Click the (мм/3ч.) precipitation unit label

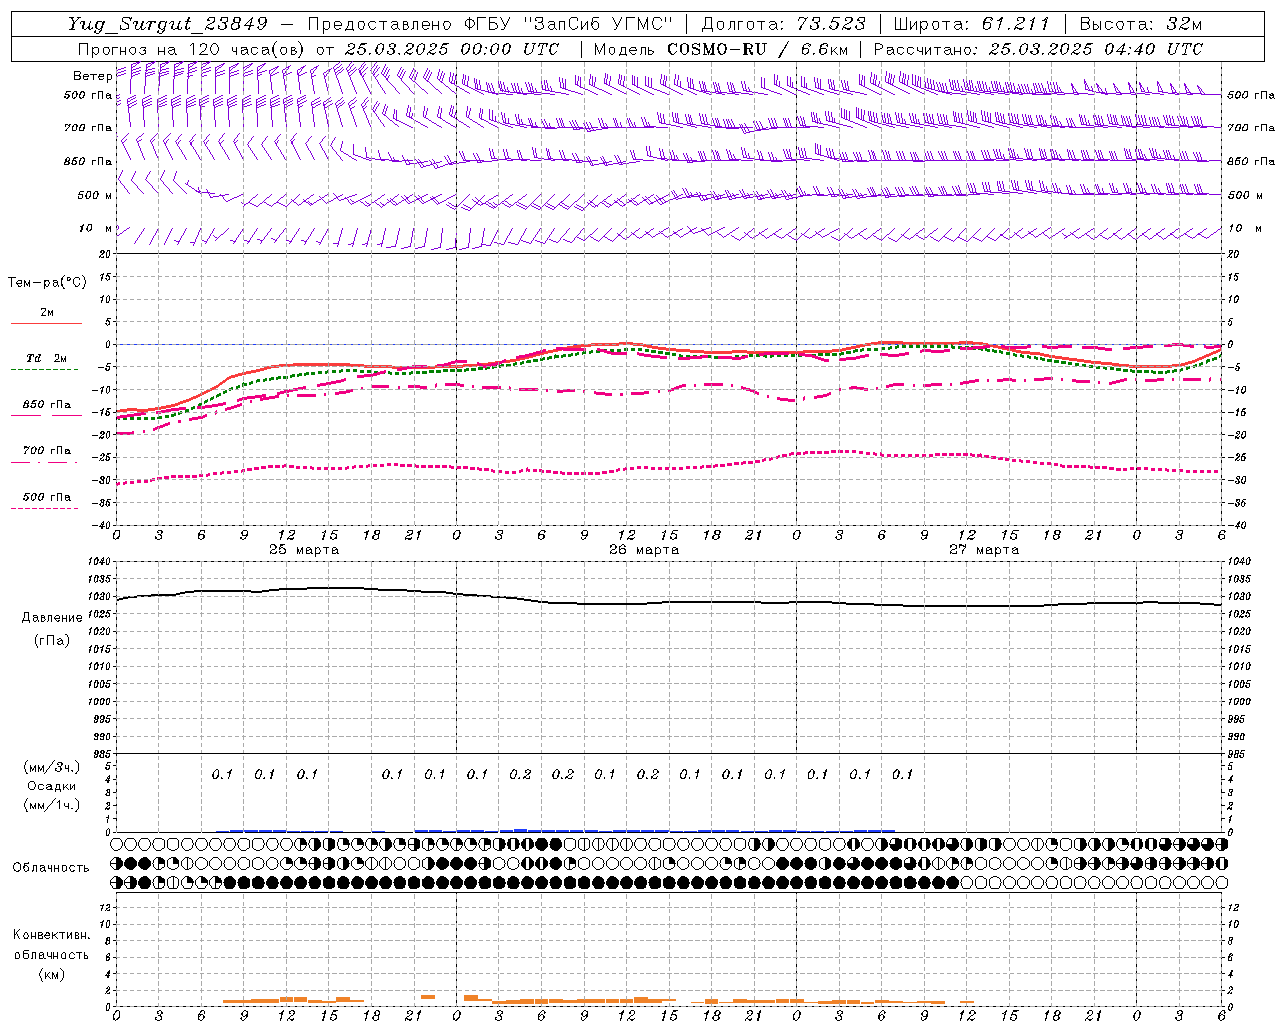52,767
